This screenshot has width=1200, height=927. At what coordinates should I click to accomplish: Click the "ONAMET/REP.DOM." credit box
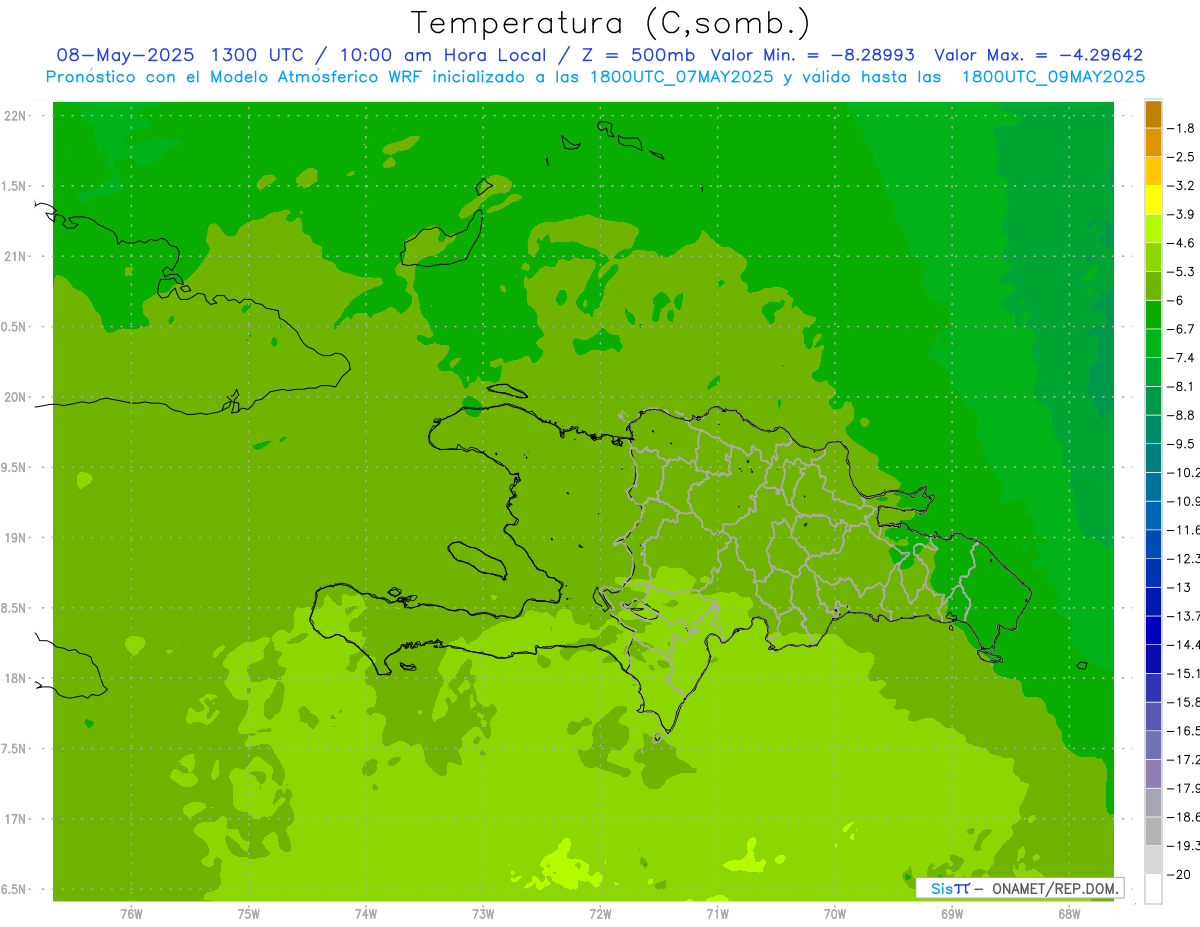click(1019, 888)
